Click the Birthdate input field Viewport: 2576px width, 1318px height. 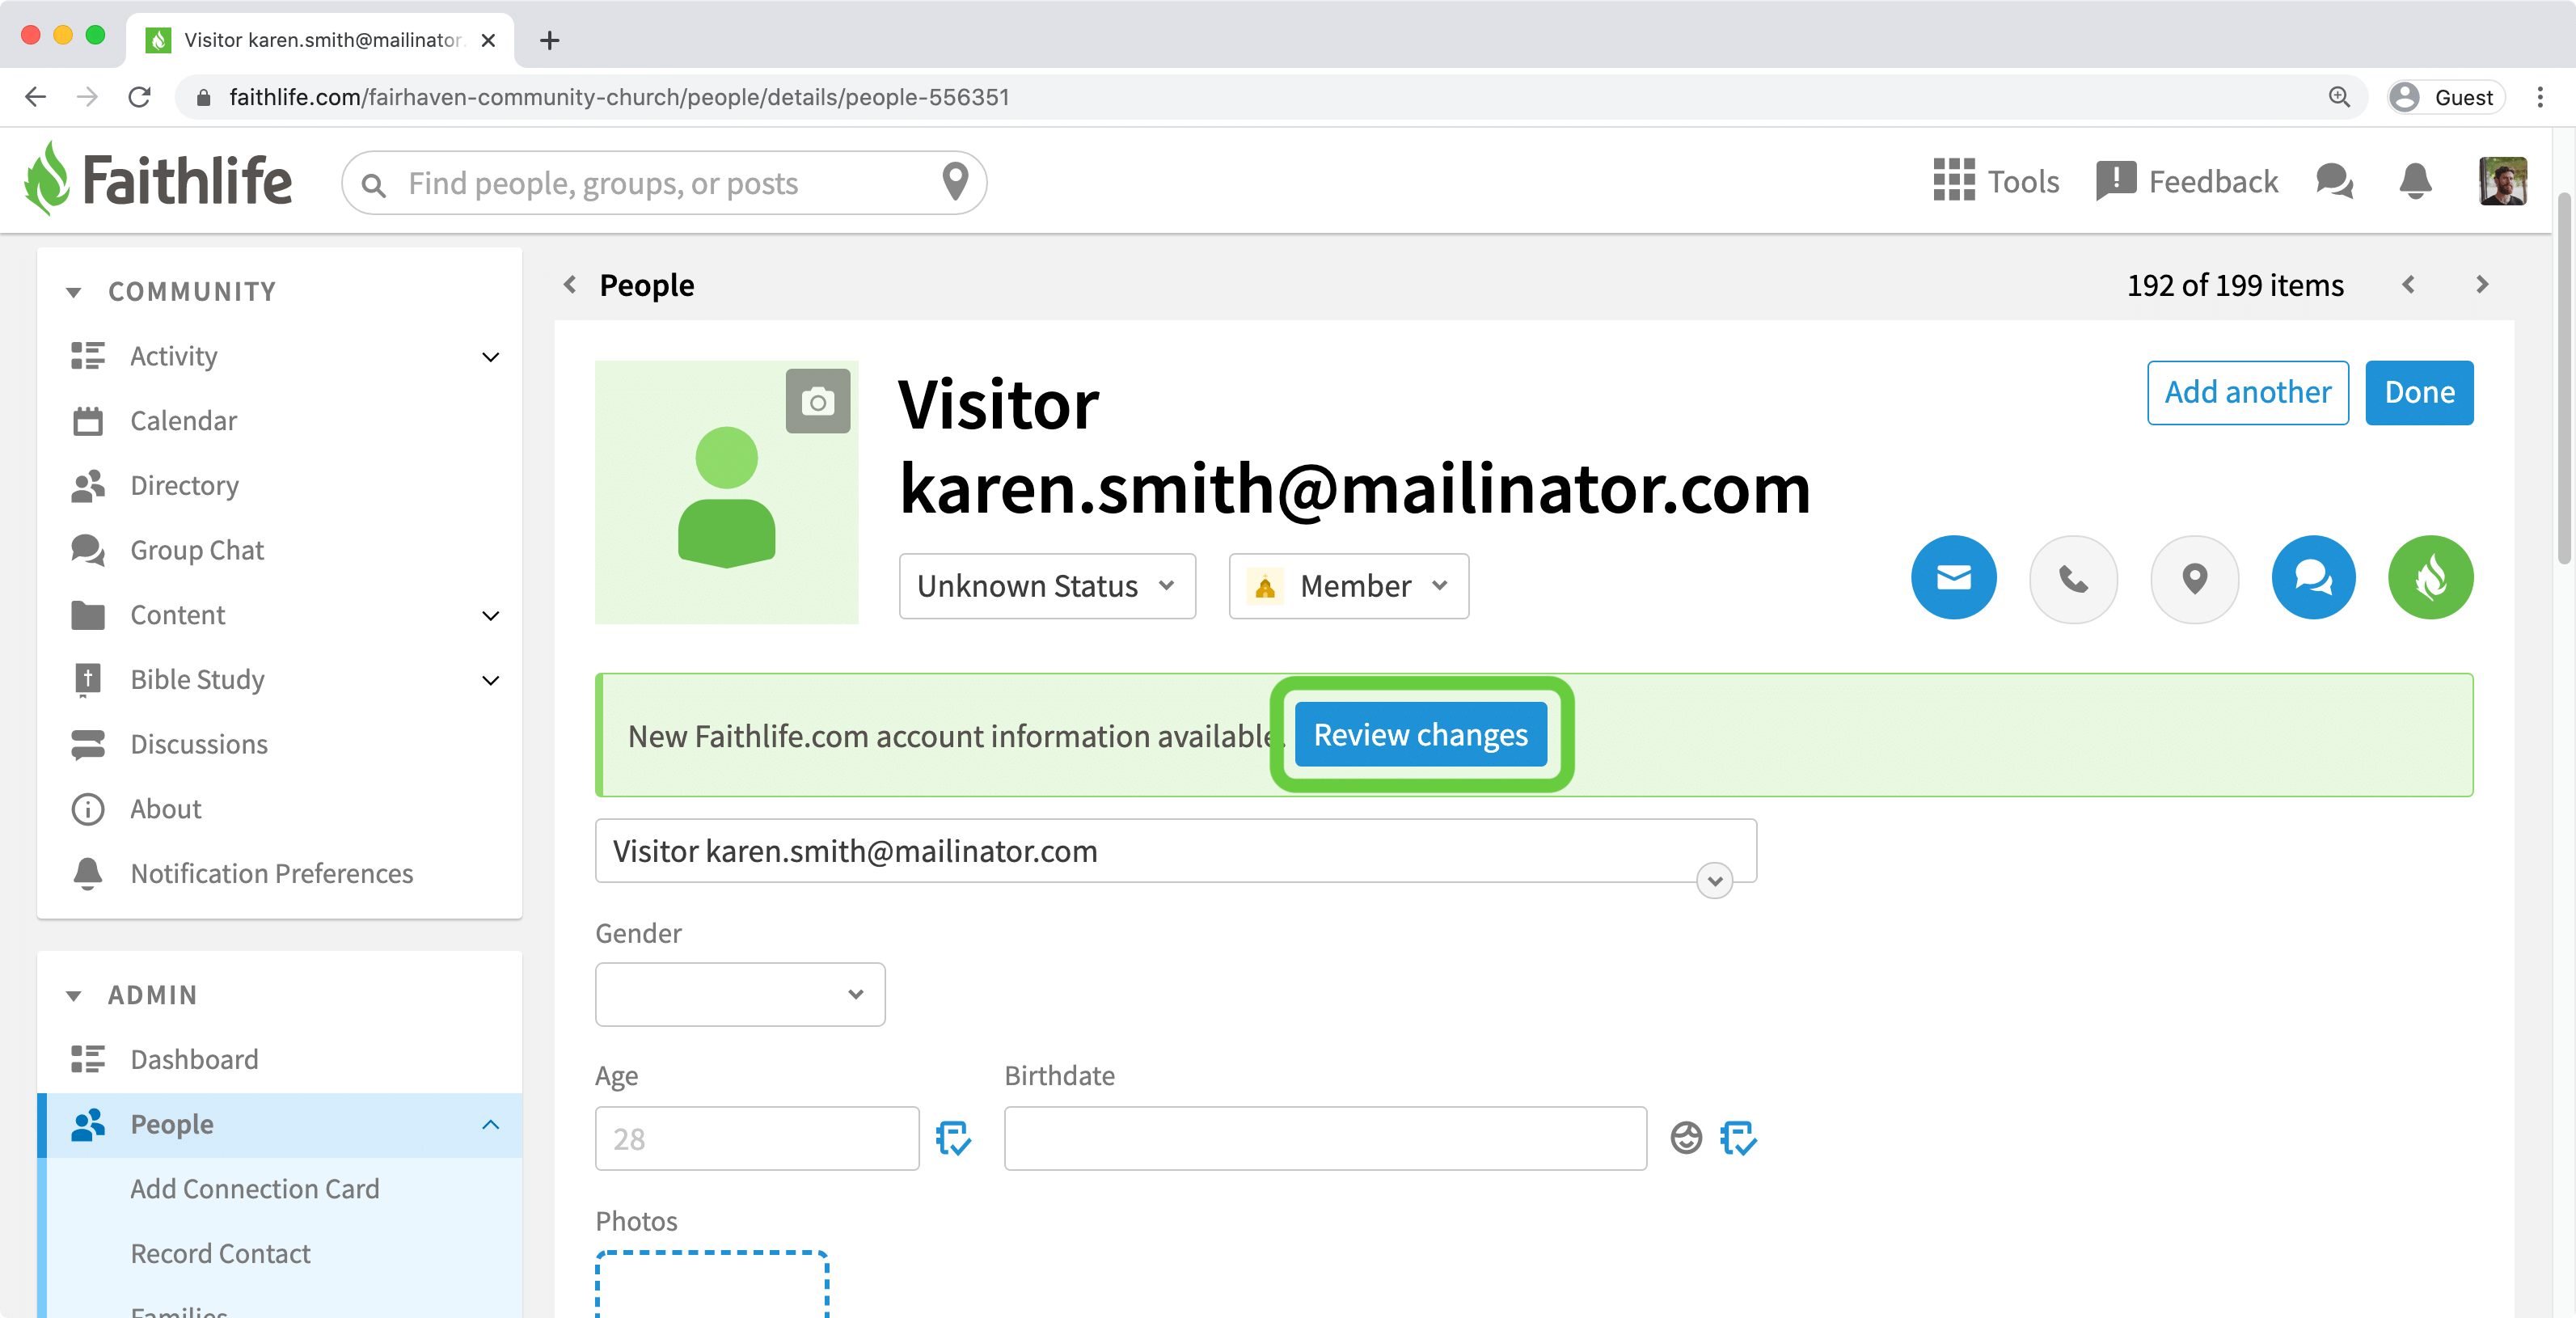(1325, 1138)
